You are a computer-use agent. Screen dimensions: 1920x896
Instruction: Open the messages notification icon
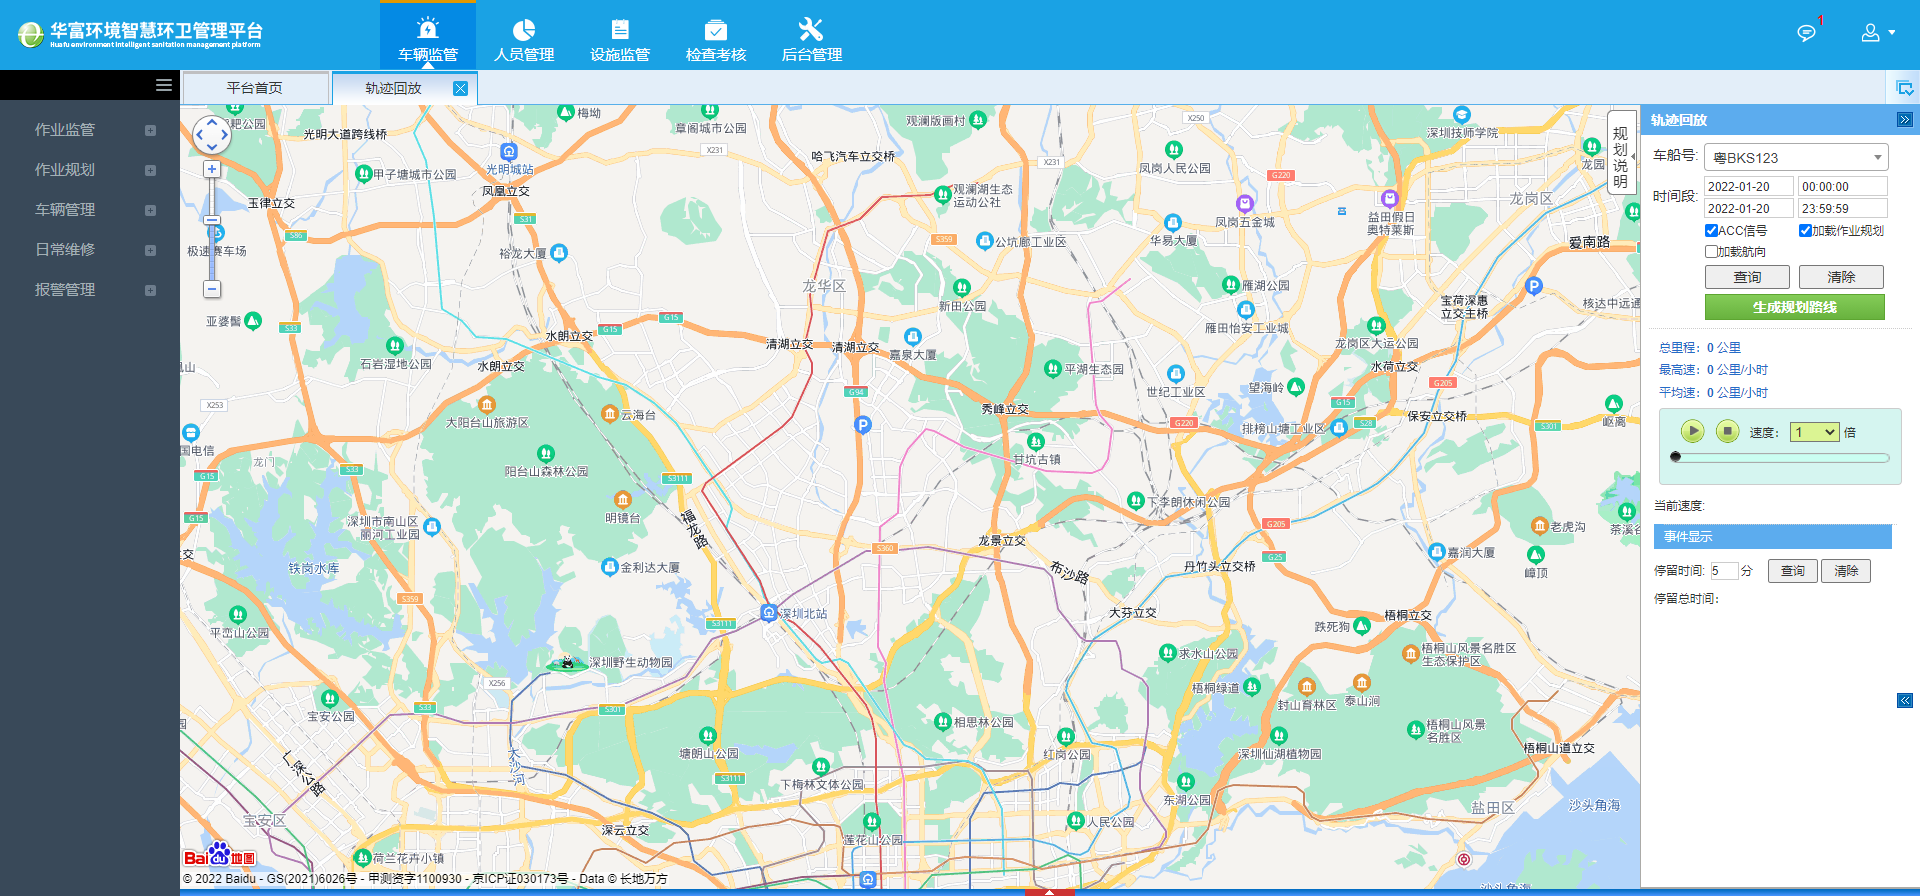tap(1806, 33)
